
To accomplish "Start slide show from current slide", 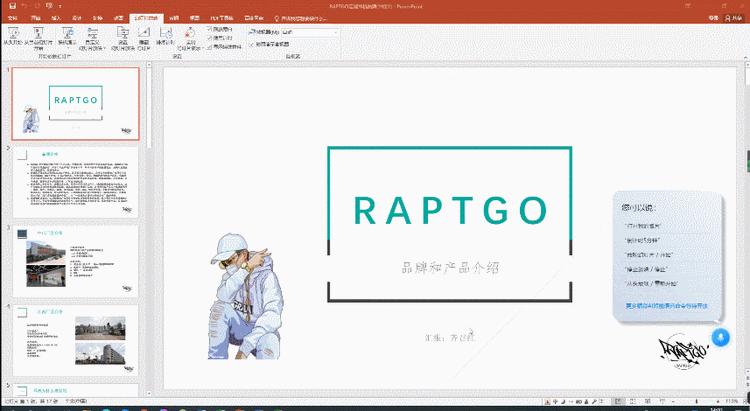I will click(39, 38).
